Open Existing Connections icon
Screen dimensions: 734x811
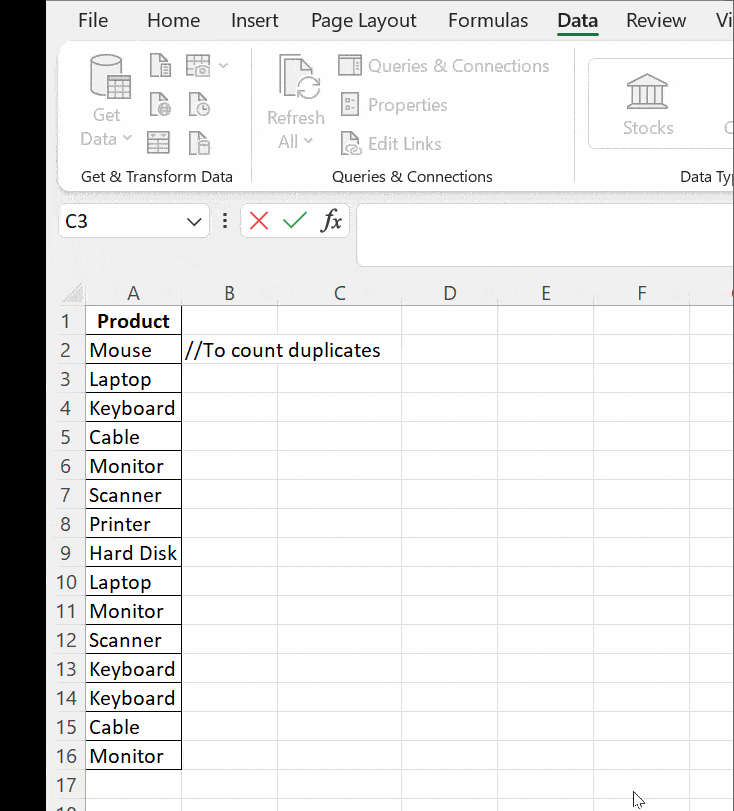[x=200, y=142]
